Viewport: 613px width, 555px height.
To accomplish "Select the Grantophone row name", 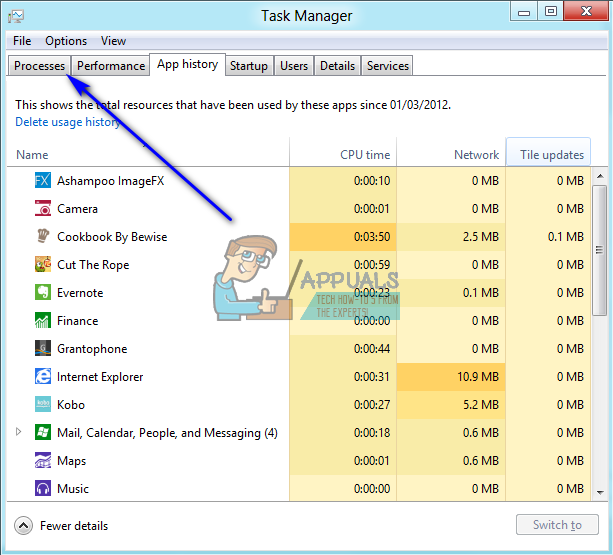I will point(92,349).
